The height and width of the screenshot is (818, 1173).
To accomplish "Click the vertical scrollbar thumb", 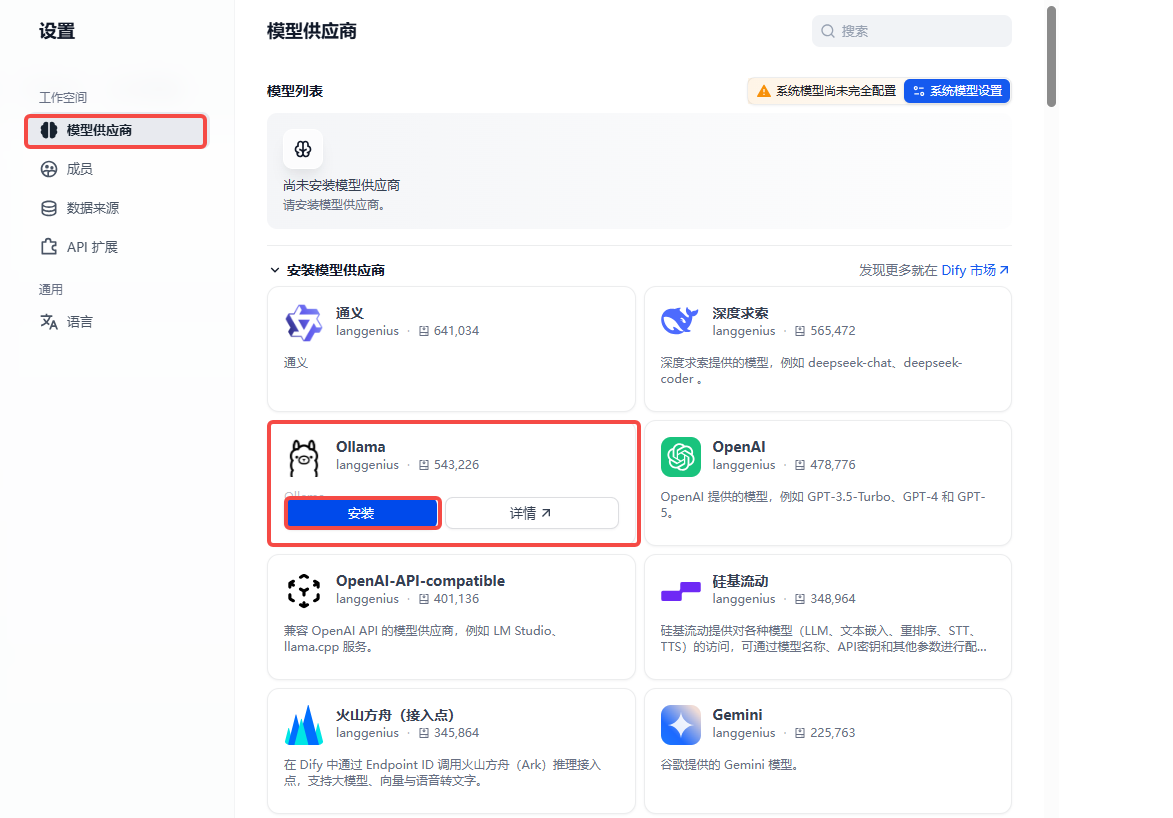I will click(1051, 57).
